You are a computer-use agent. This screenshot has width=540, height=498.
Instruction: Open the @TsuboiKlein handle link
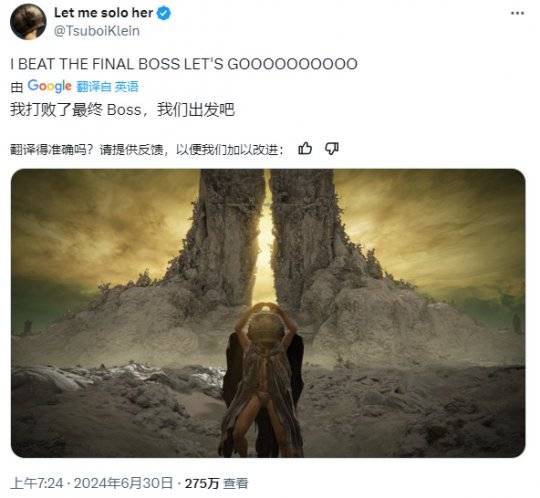[x=97, y=31]
